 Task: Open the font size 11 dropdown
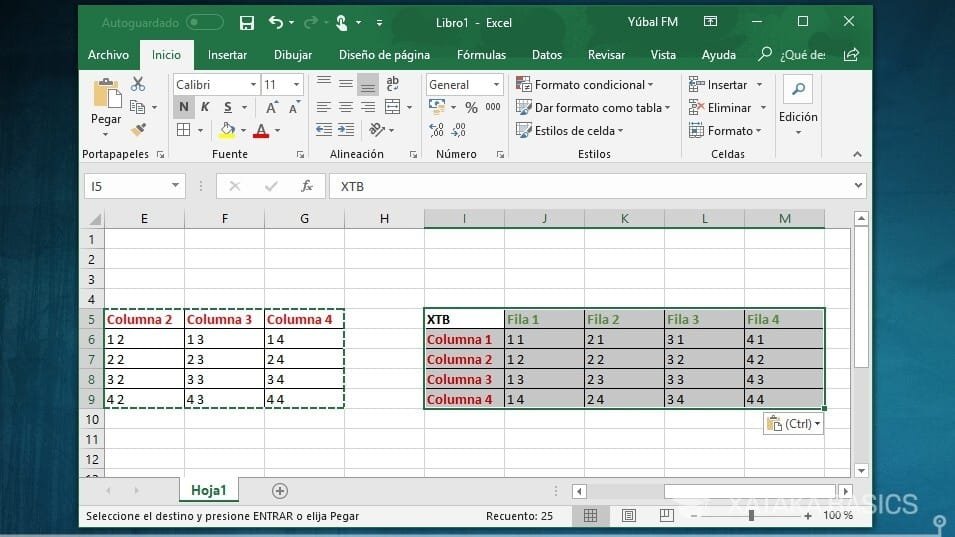pos(296,85)
